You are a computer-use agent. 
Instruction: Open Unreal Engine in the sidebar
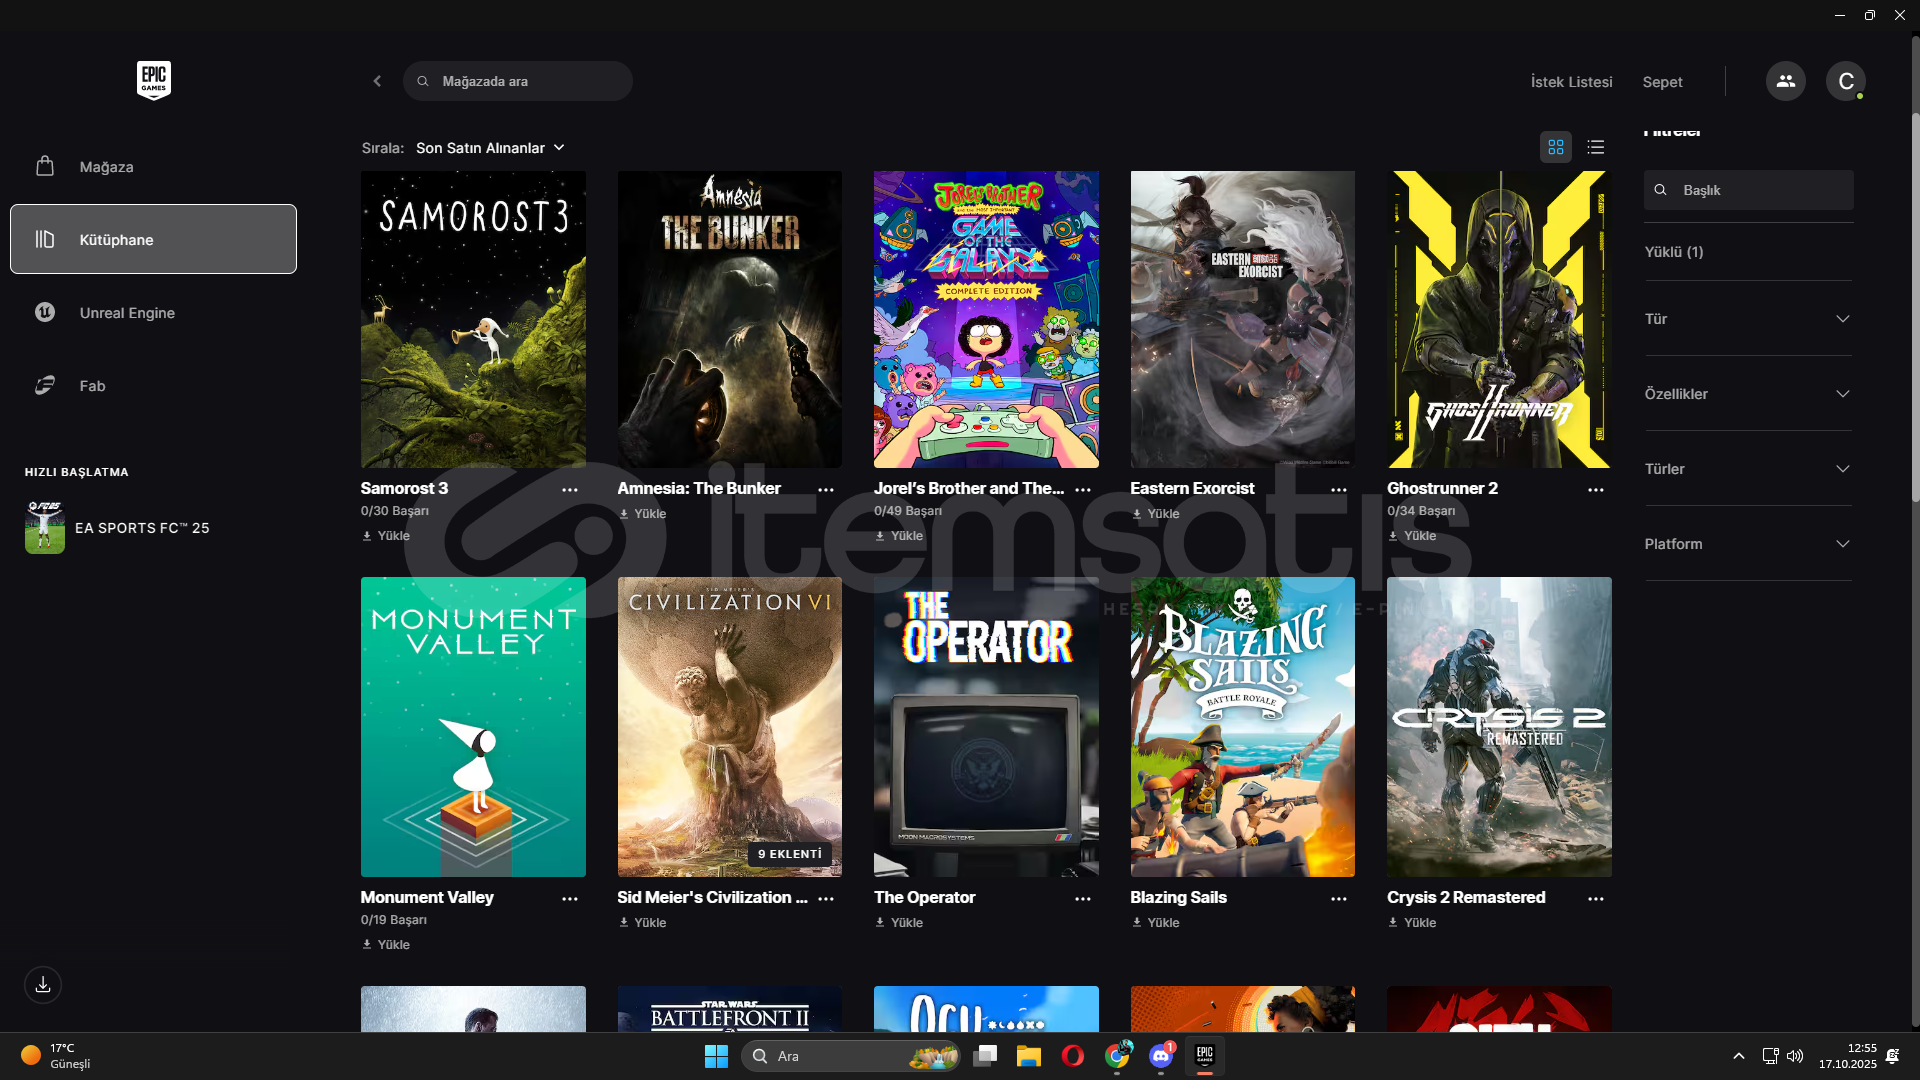click(x=127, y=313)
